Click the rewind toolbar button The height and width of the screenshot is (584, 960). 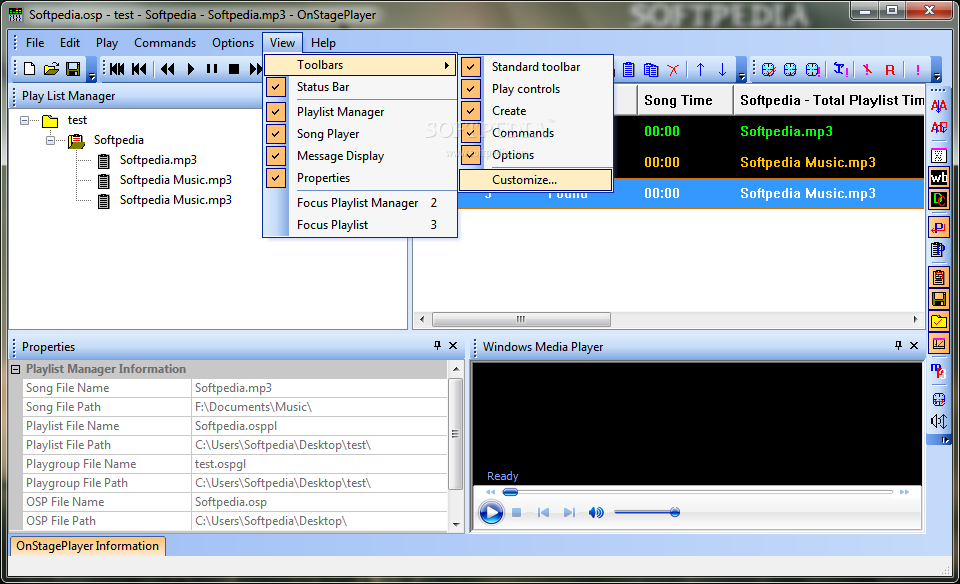click(168, 69)
